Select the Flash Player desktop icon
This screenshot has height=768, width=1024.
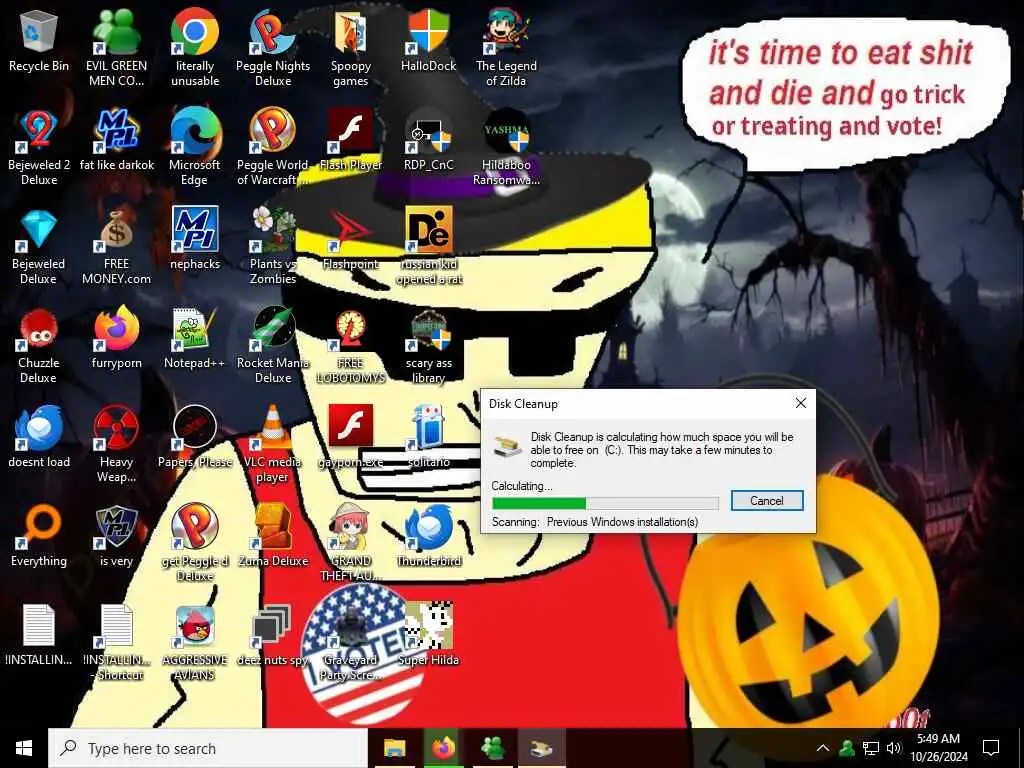point(351,131)
